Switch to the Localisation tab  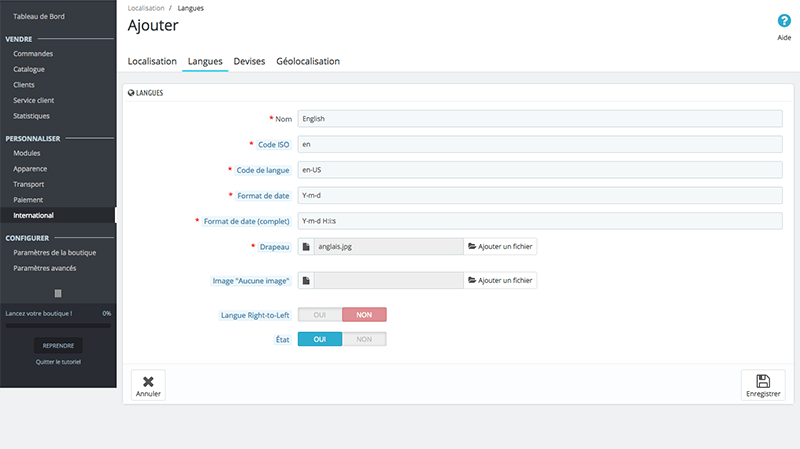152,61
